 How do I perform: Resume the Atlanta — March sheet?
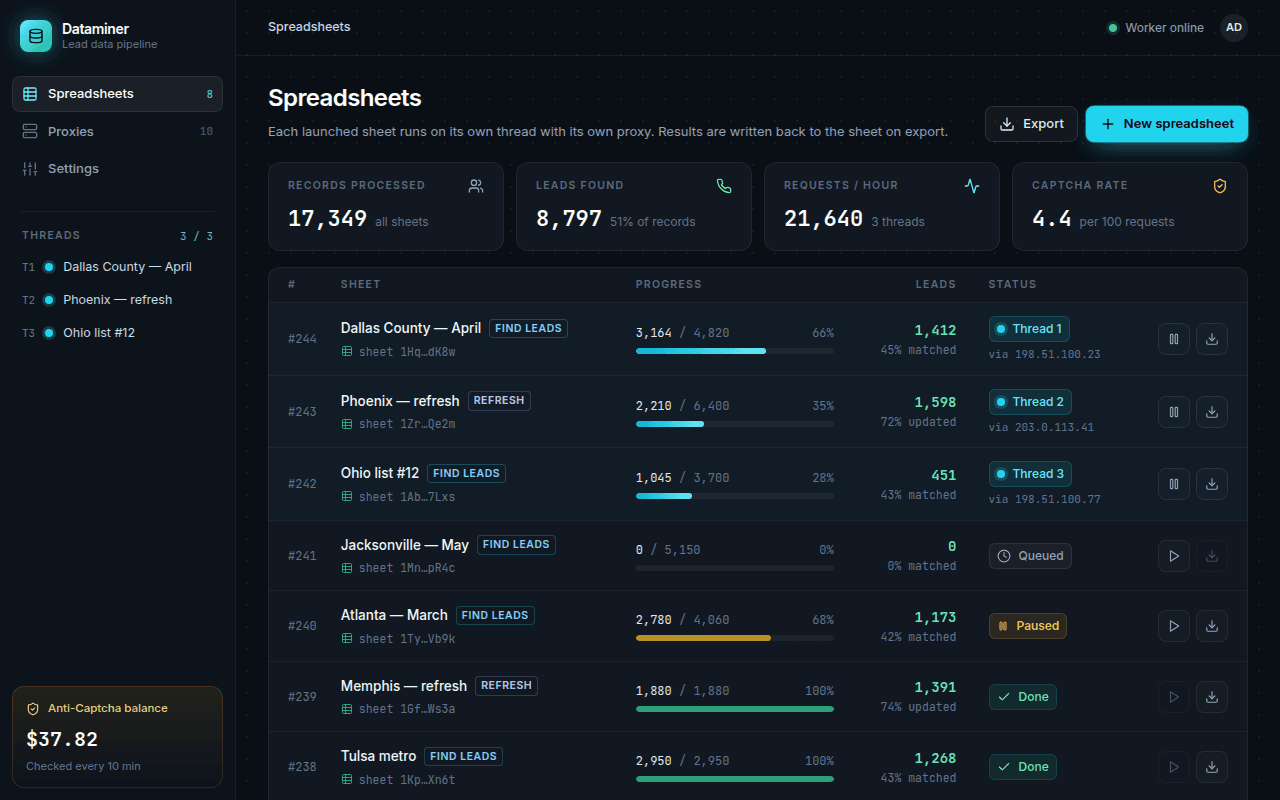click(x=1174, y=626)
